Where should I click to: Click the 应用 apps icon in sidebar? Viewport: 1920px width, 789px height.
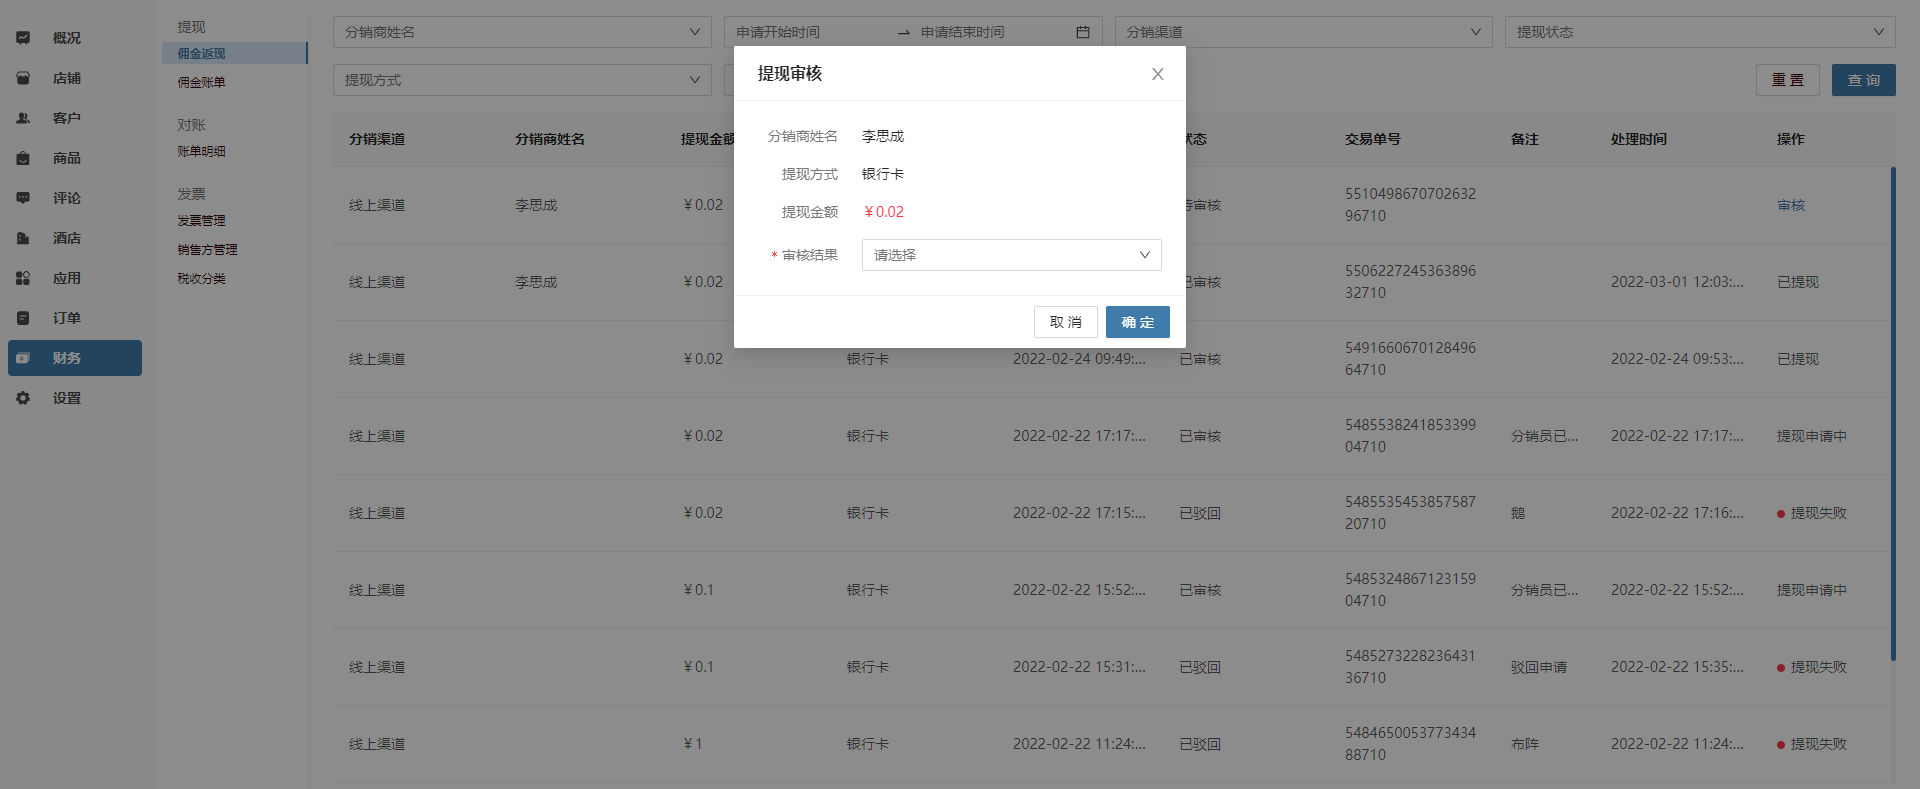point(23,278)
